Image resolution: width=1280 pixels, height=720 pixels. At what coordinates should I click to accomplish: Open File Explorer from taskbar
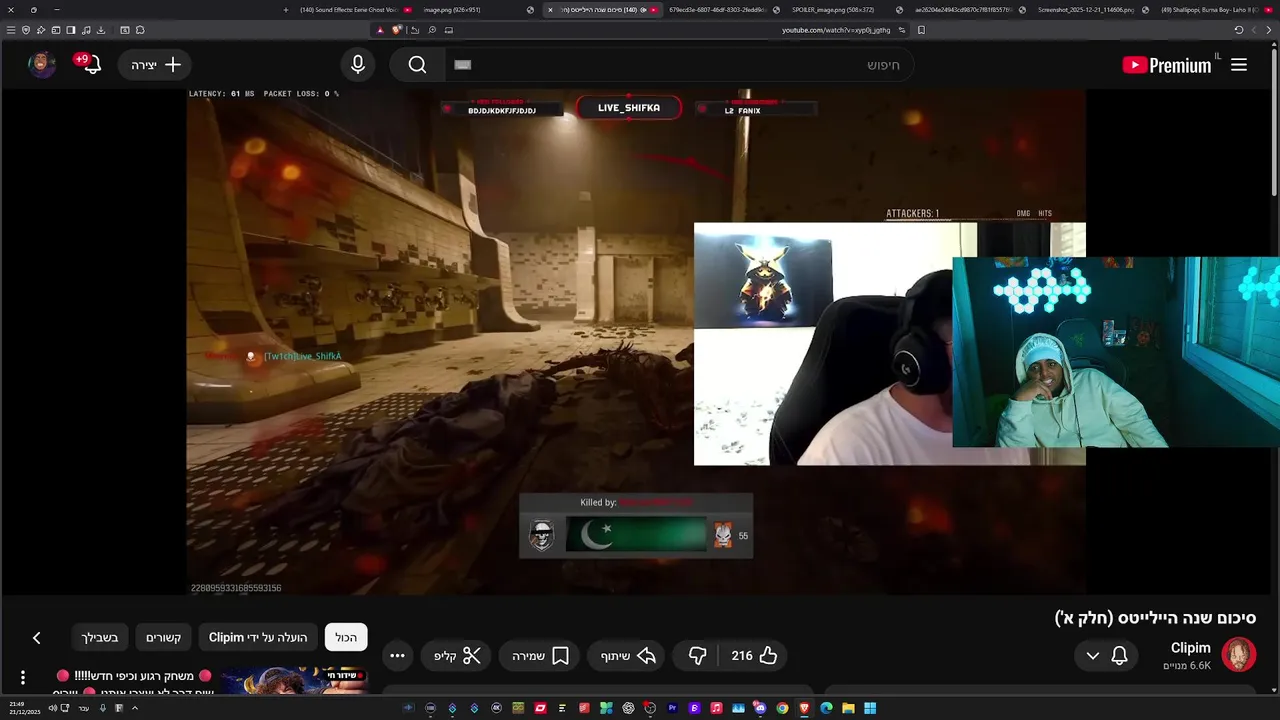[848, 708]
